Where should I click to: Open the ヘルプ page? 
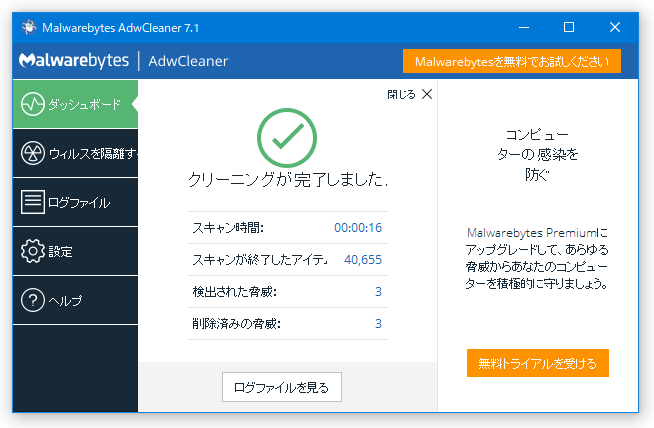coord(75,300)
